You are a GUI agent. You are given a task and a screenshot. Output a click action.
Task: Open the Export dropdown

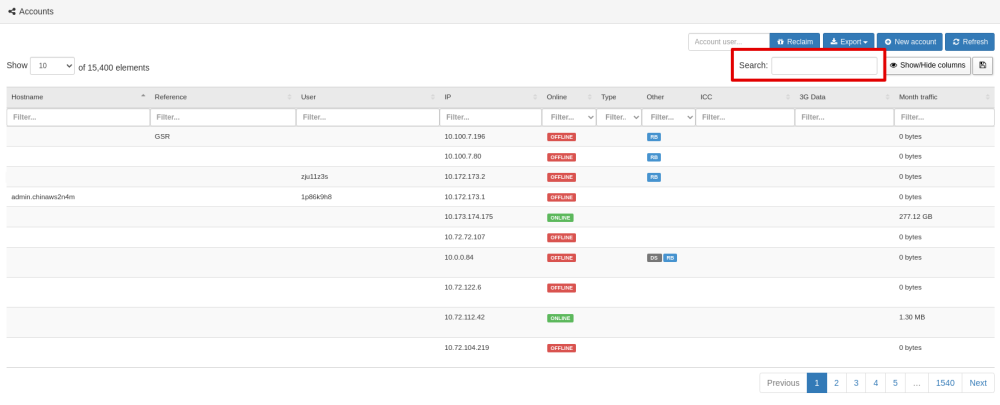pyautogui.click(x=848, y=42)
